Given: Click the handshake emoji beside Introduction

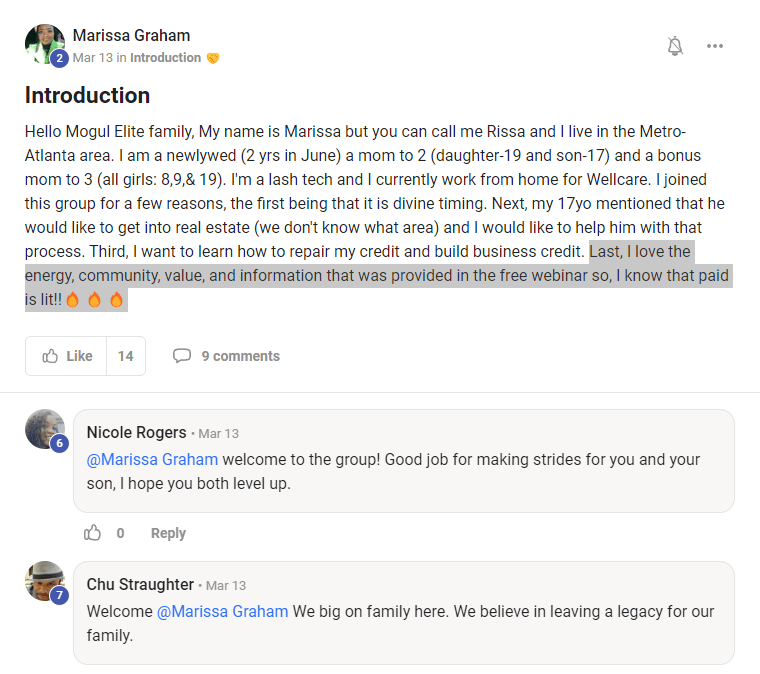Looking at the screenshot, I should (x=213, y=58).
